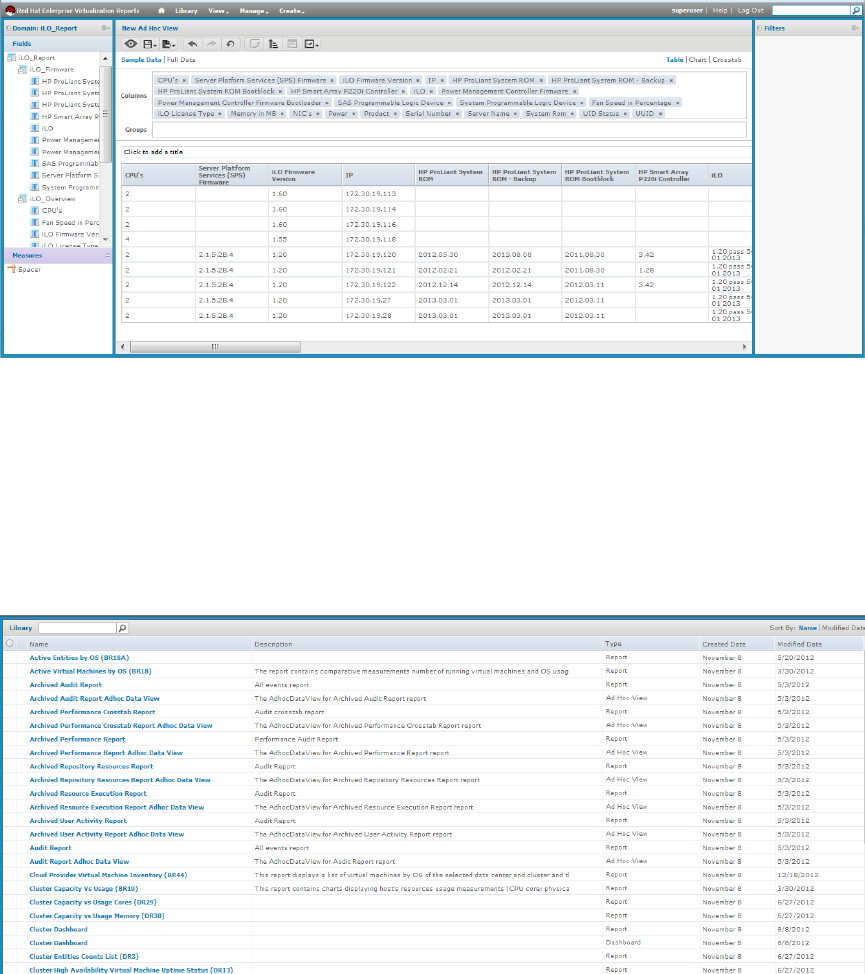
Task: Open the Create dropdown menu
Action: (x=292, y=11)
